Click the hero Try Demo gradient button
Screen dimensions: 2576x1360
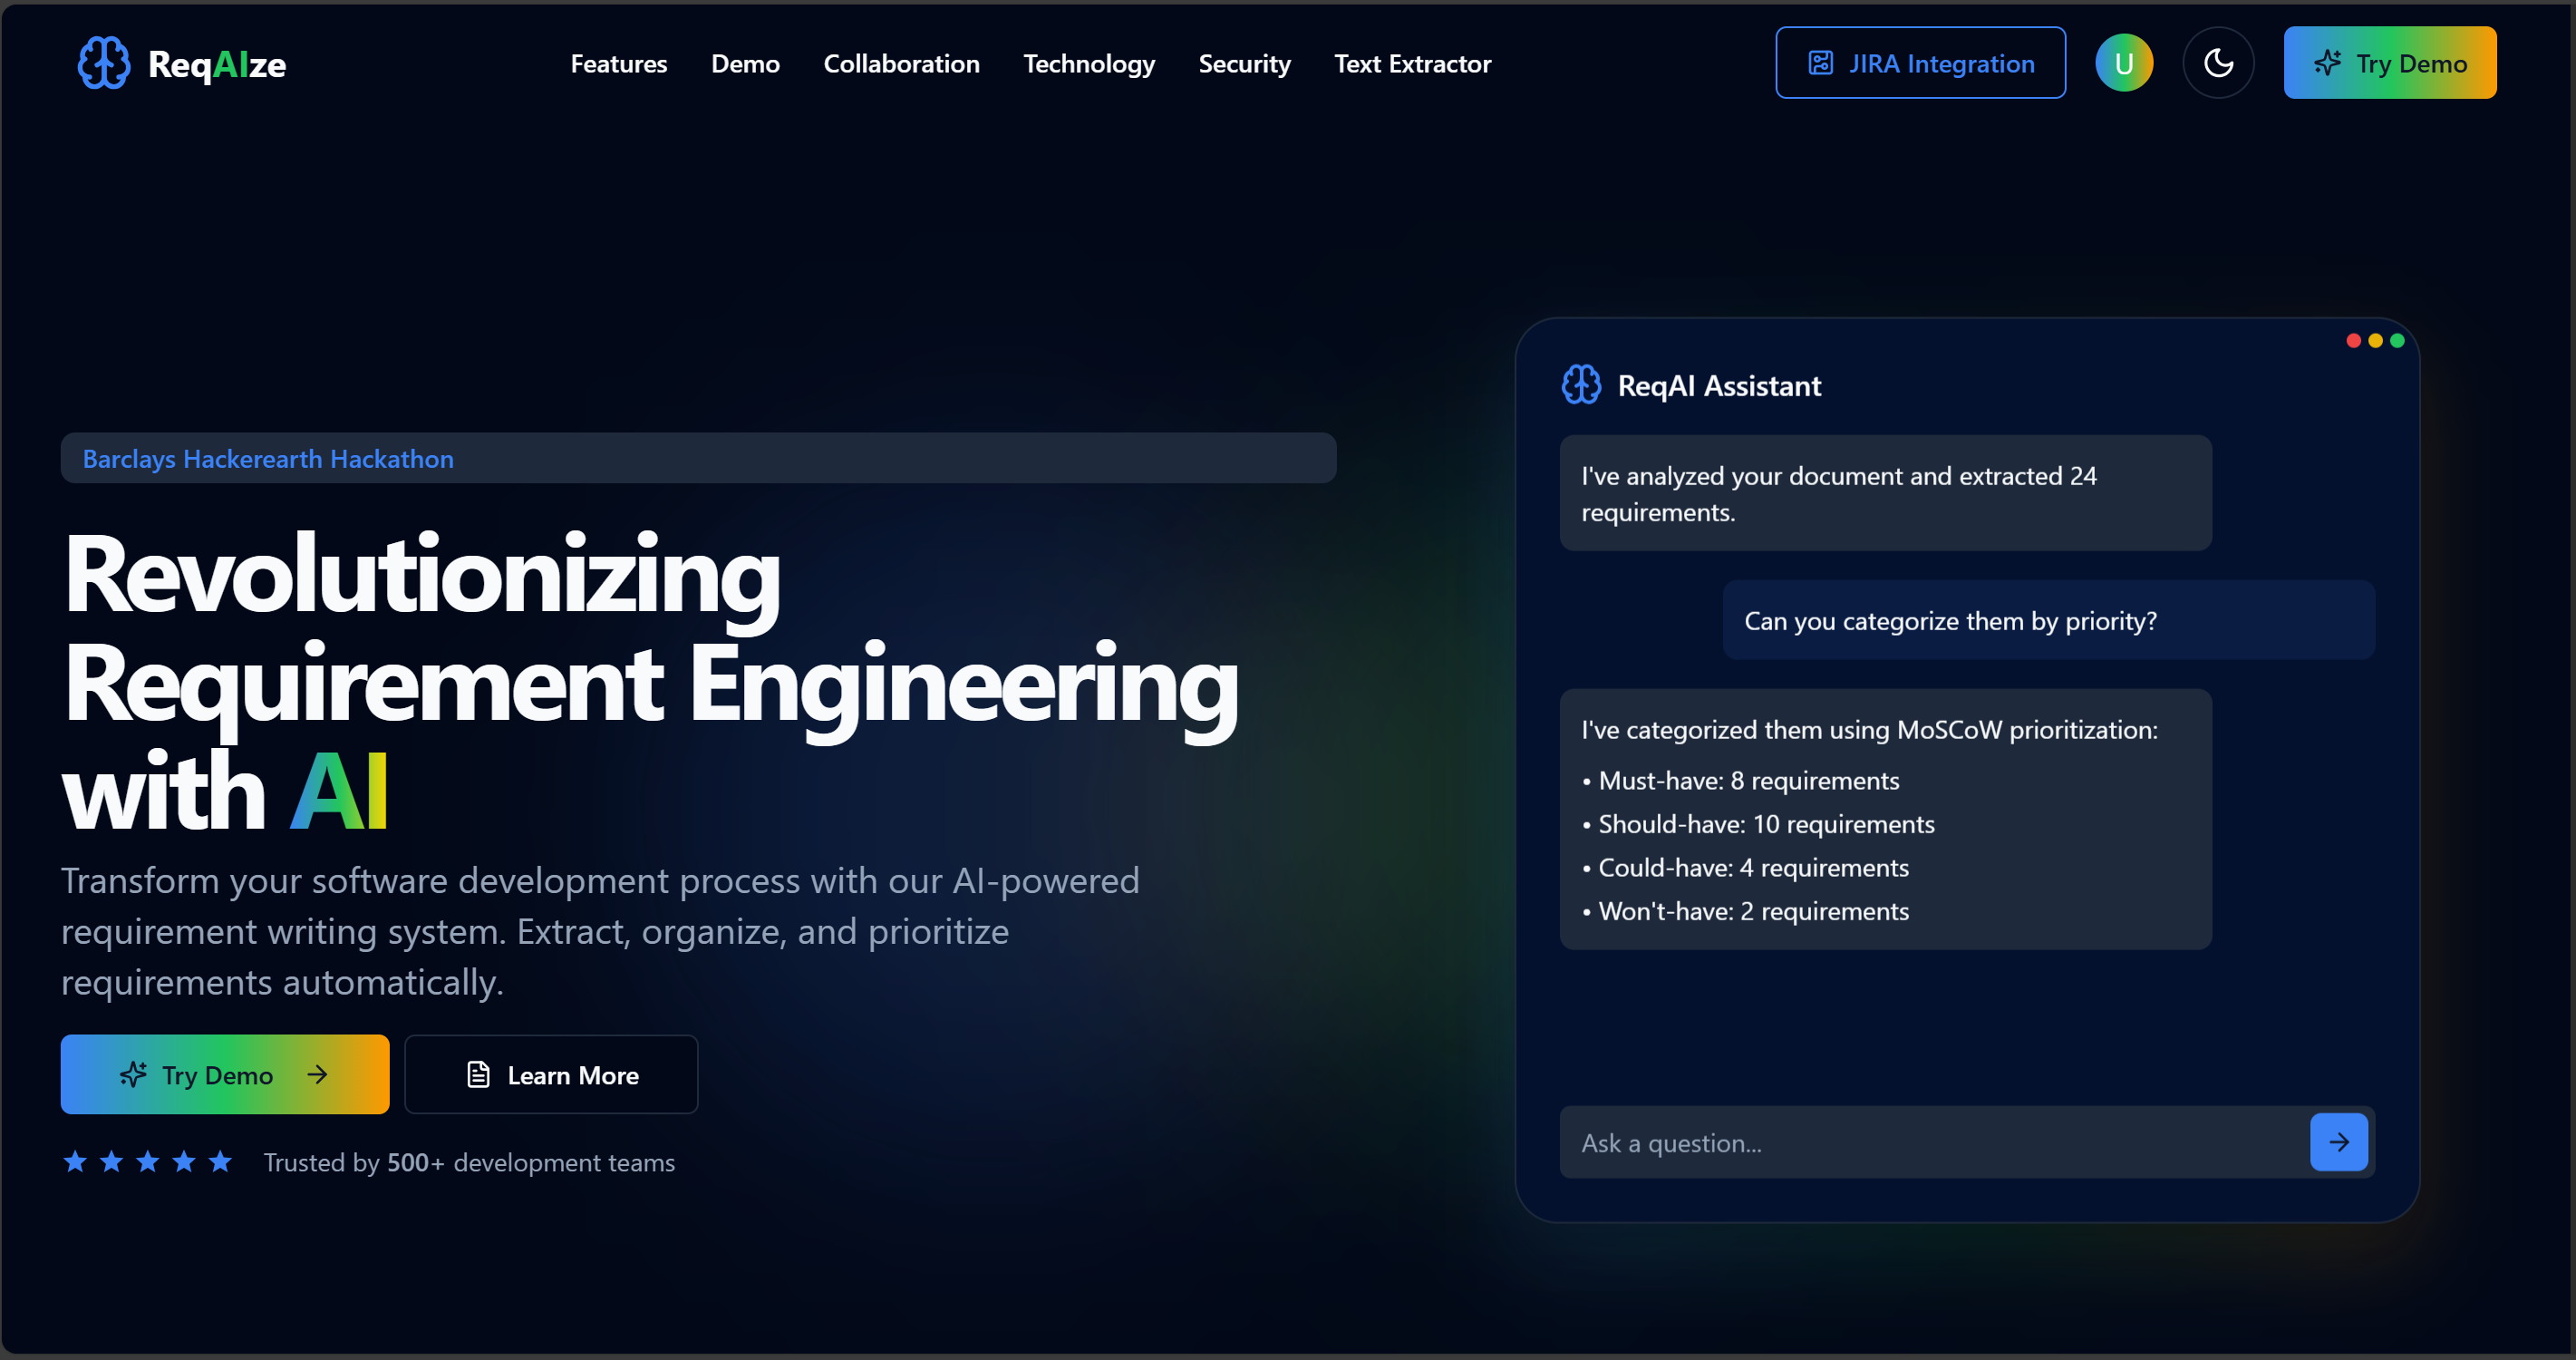(x=224, y=1074)
